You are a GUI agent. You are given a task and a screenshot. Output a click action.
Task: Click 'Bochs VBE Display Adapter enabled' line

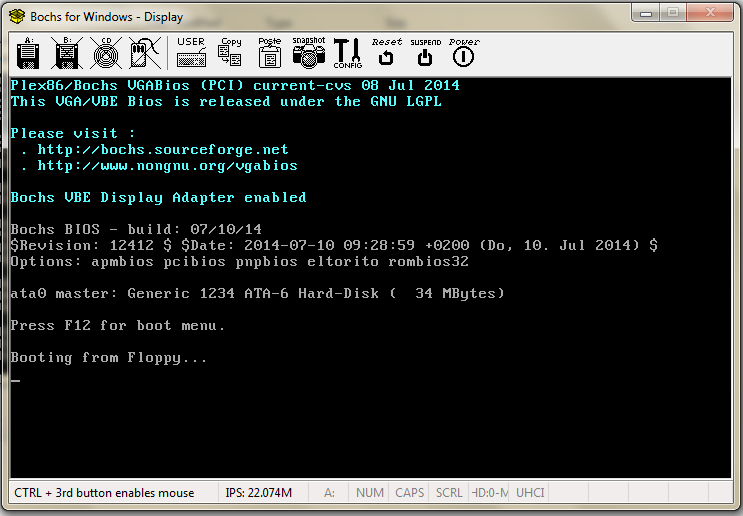coord(159,198)
